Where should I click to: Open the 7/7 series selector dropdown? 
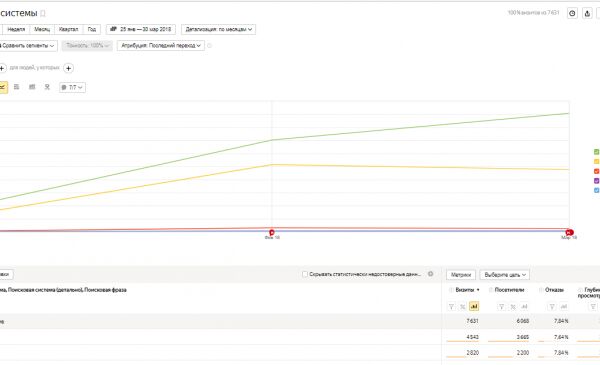(x=72, y=87)
